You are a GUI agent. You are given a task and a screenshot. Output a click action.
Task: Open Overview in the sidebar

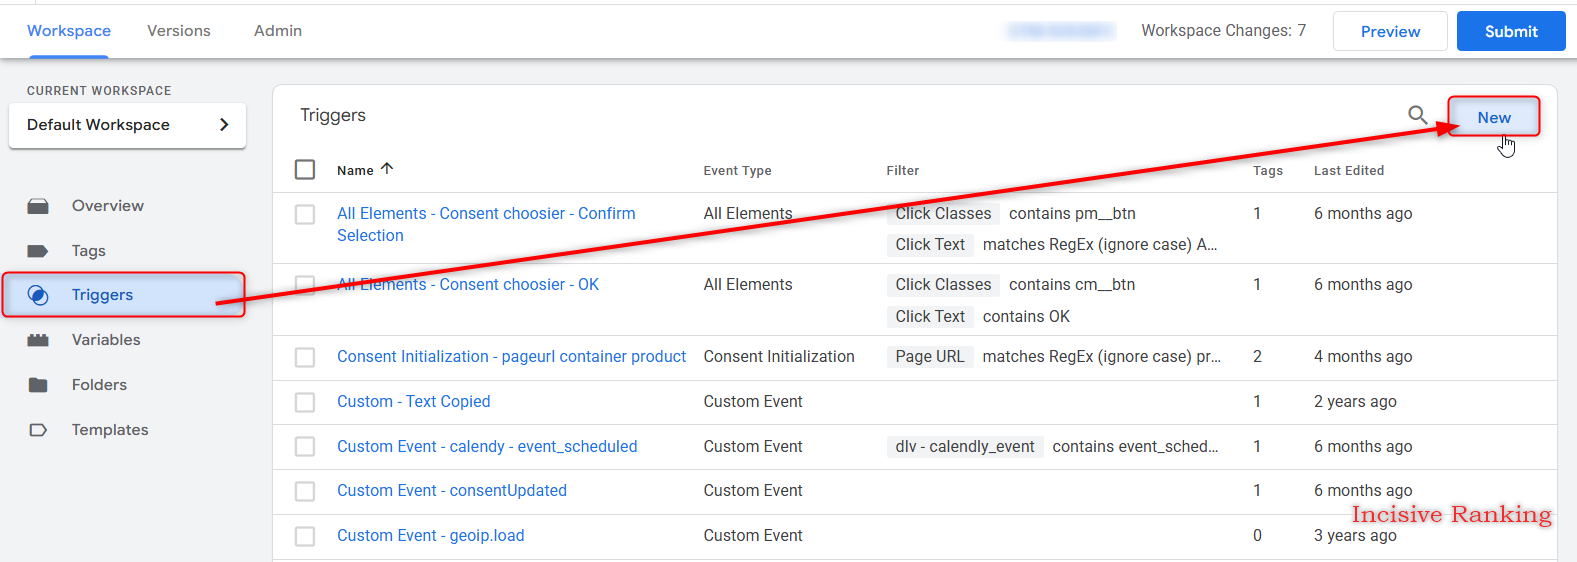point(108,206)
